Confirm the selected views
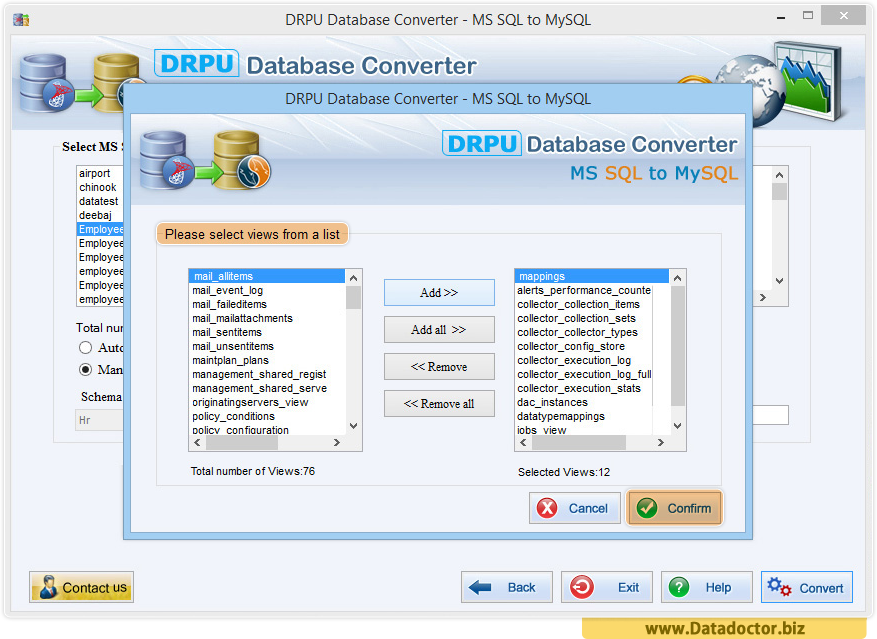The image size is (877, 639). [x=675, y=508]
